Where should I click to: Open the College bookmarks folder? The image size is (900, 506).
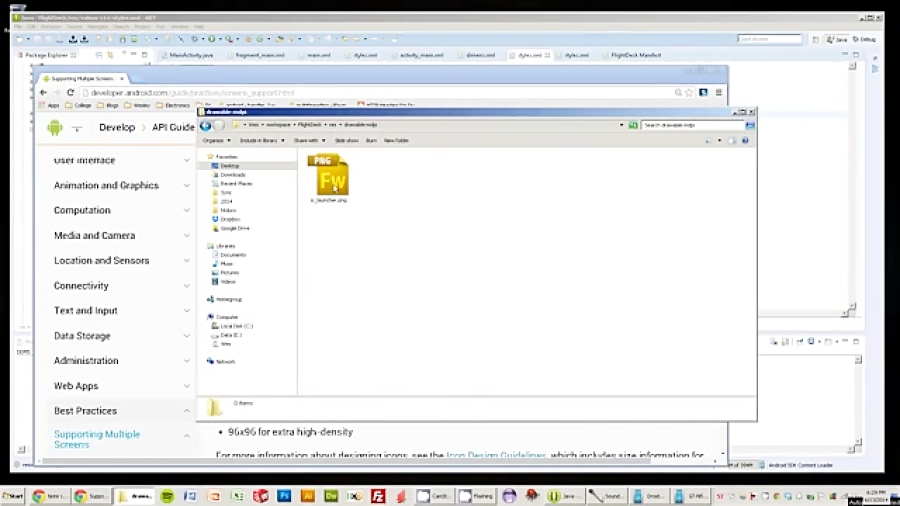(x=79, y=106)
